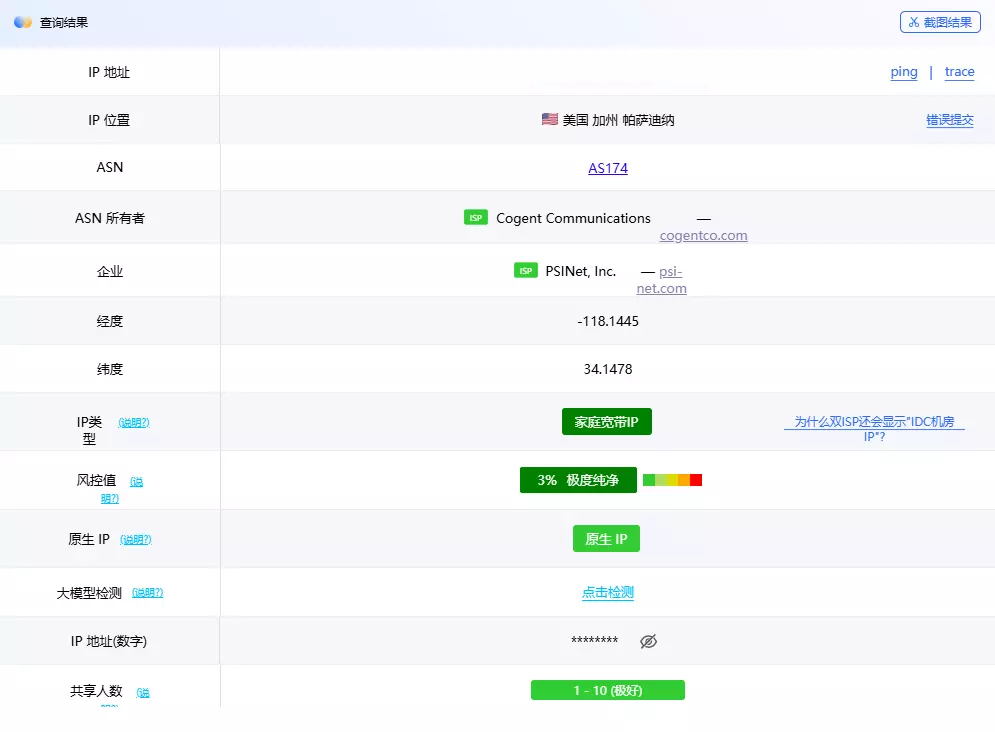Click the 家庭宽带IP type badge
995x732 pixels.
click(x=607, y=422)
